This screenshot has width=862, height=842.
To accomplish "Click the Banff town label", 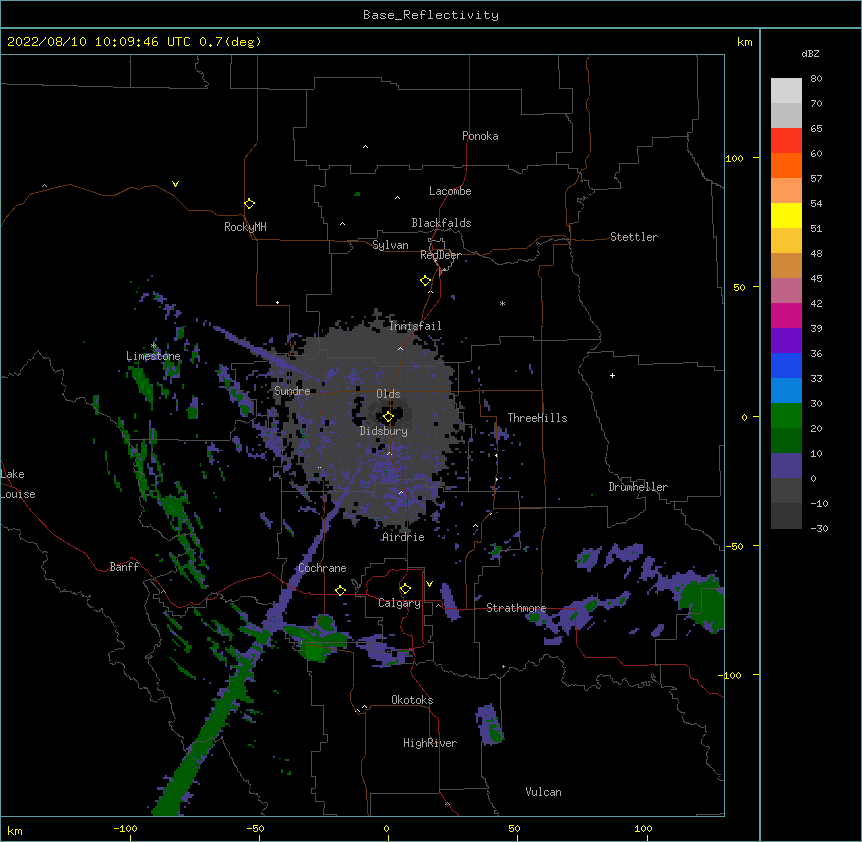I will [124, 567].
